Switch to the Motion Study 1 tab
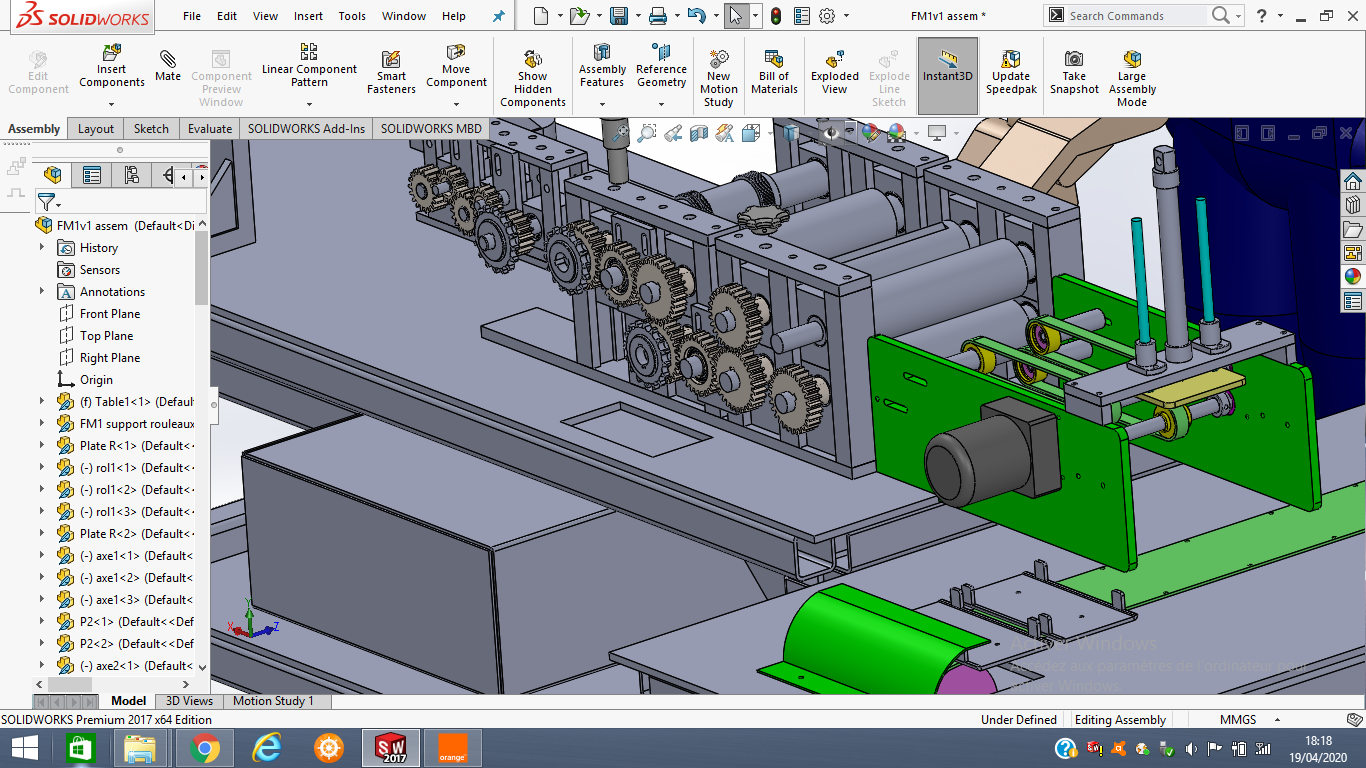The width and height of the screenshot is (1366, 768). pos(273,701)
